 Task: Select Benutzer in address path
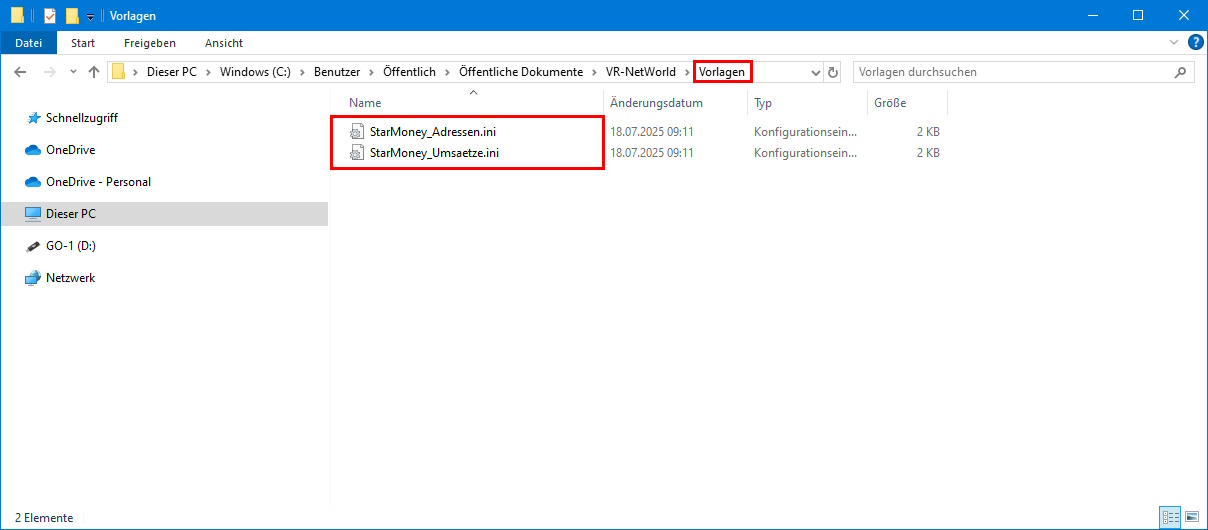(335, 72)
